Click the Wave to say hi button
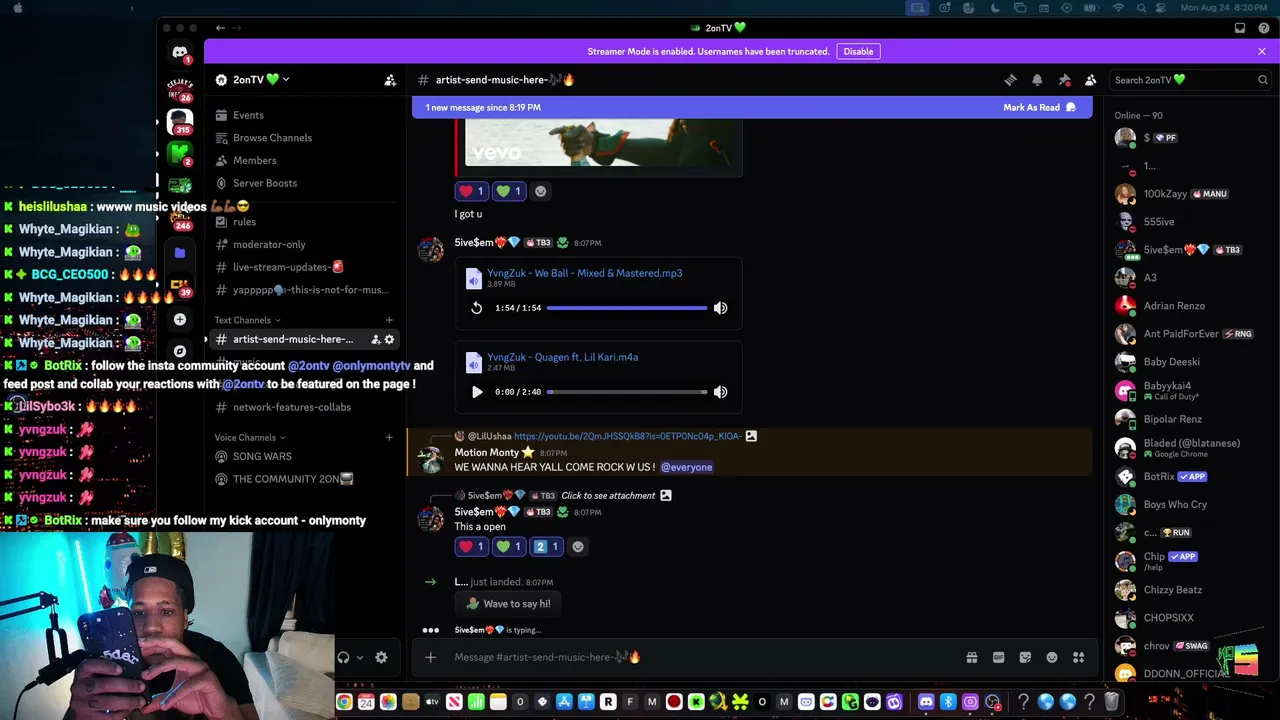This screenshot has height=720, width=1280. (508, 604)
